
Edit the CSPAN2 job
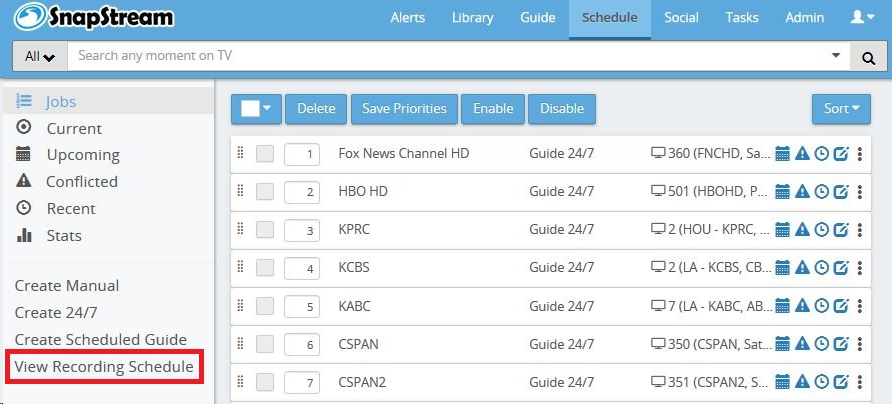841,382
